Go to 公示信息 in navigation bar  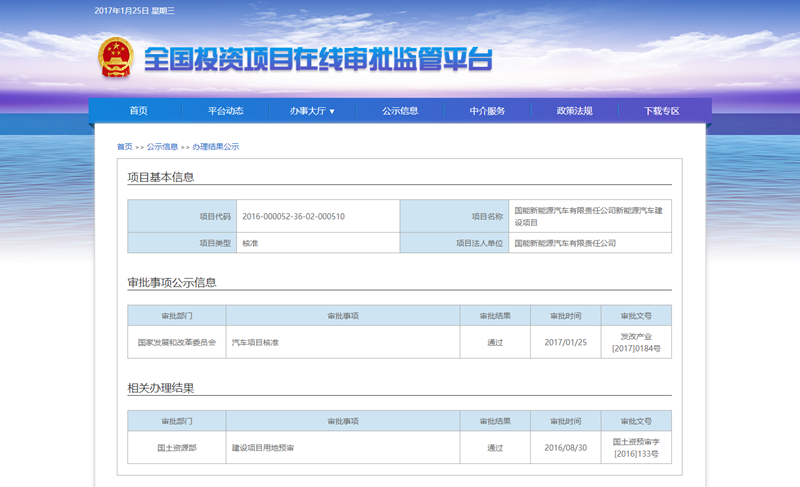[x=400, y=111]
